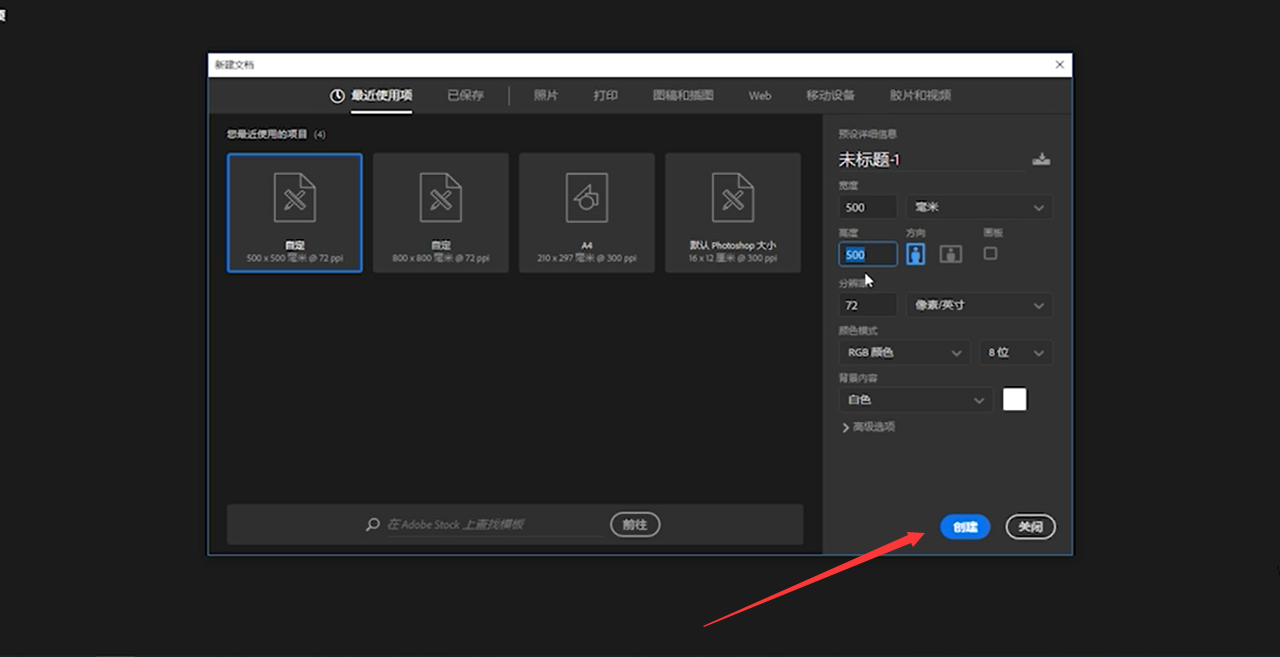Select landscape orientation icon
The height and width of the screenshot is (657, 1280).
pyautogui.click(x=951, y=254)
